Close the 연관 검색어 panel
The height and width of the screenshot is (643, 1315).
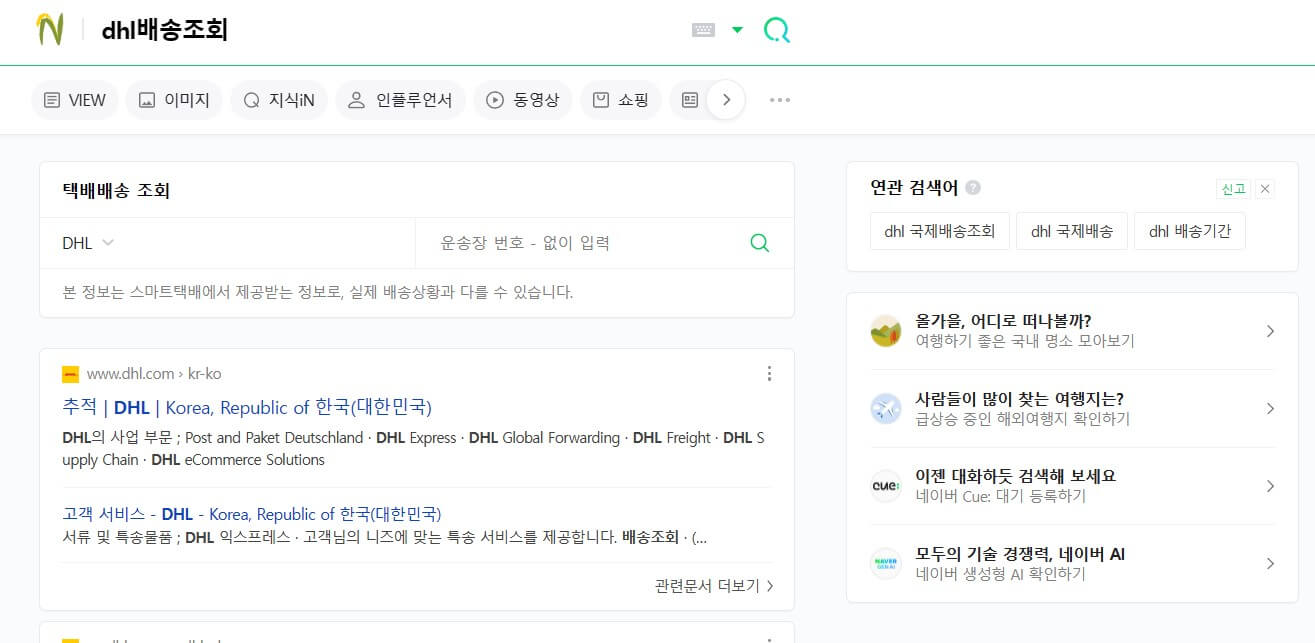(x=1265, y=189)
